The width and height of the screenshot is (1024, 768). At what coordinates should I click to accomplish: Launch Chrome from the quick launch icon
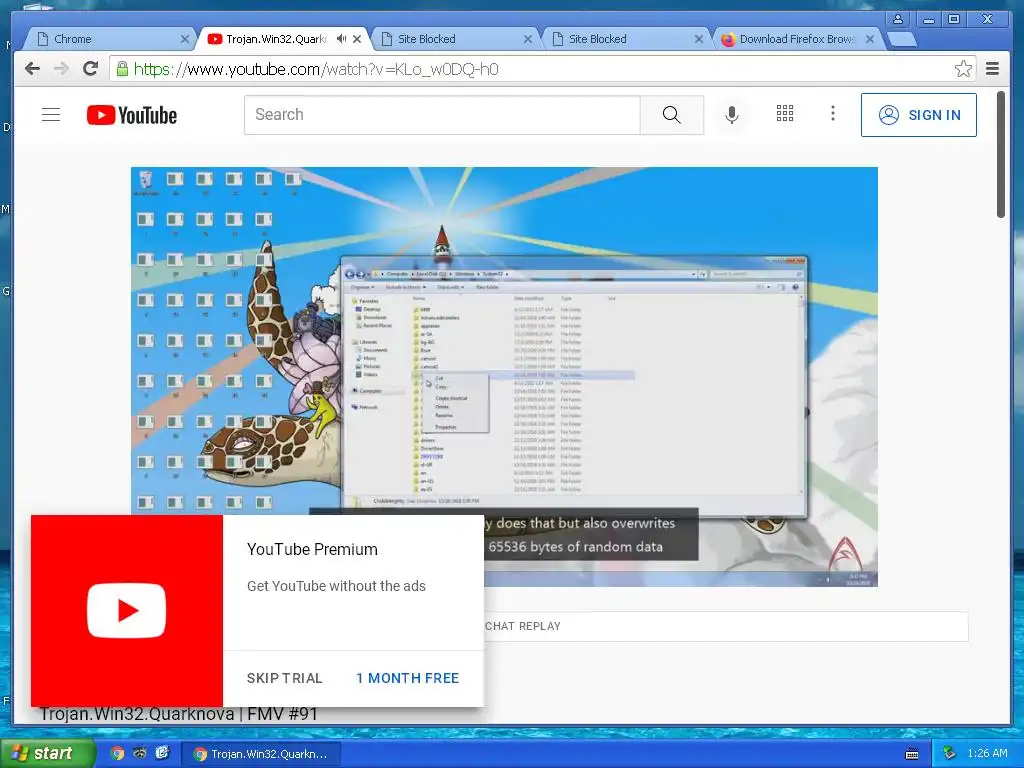pyautogui.click(x=117, y=754)
